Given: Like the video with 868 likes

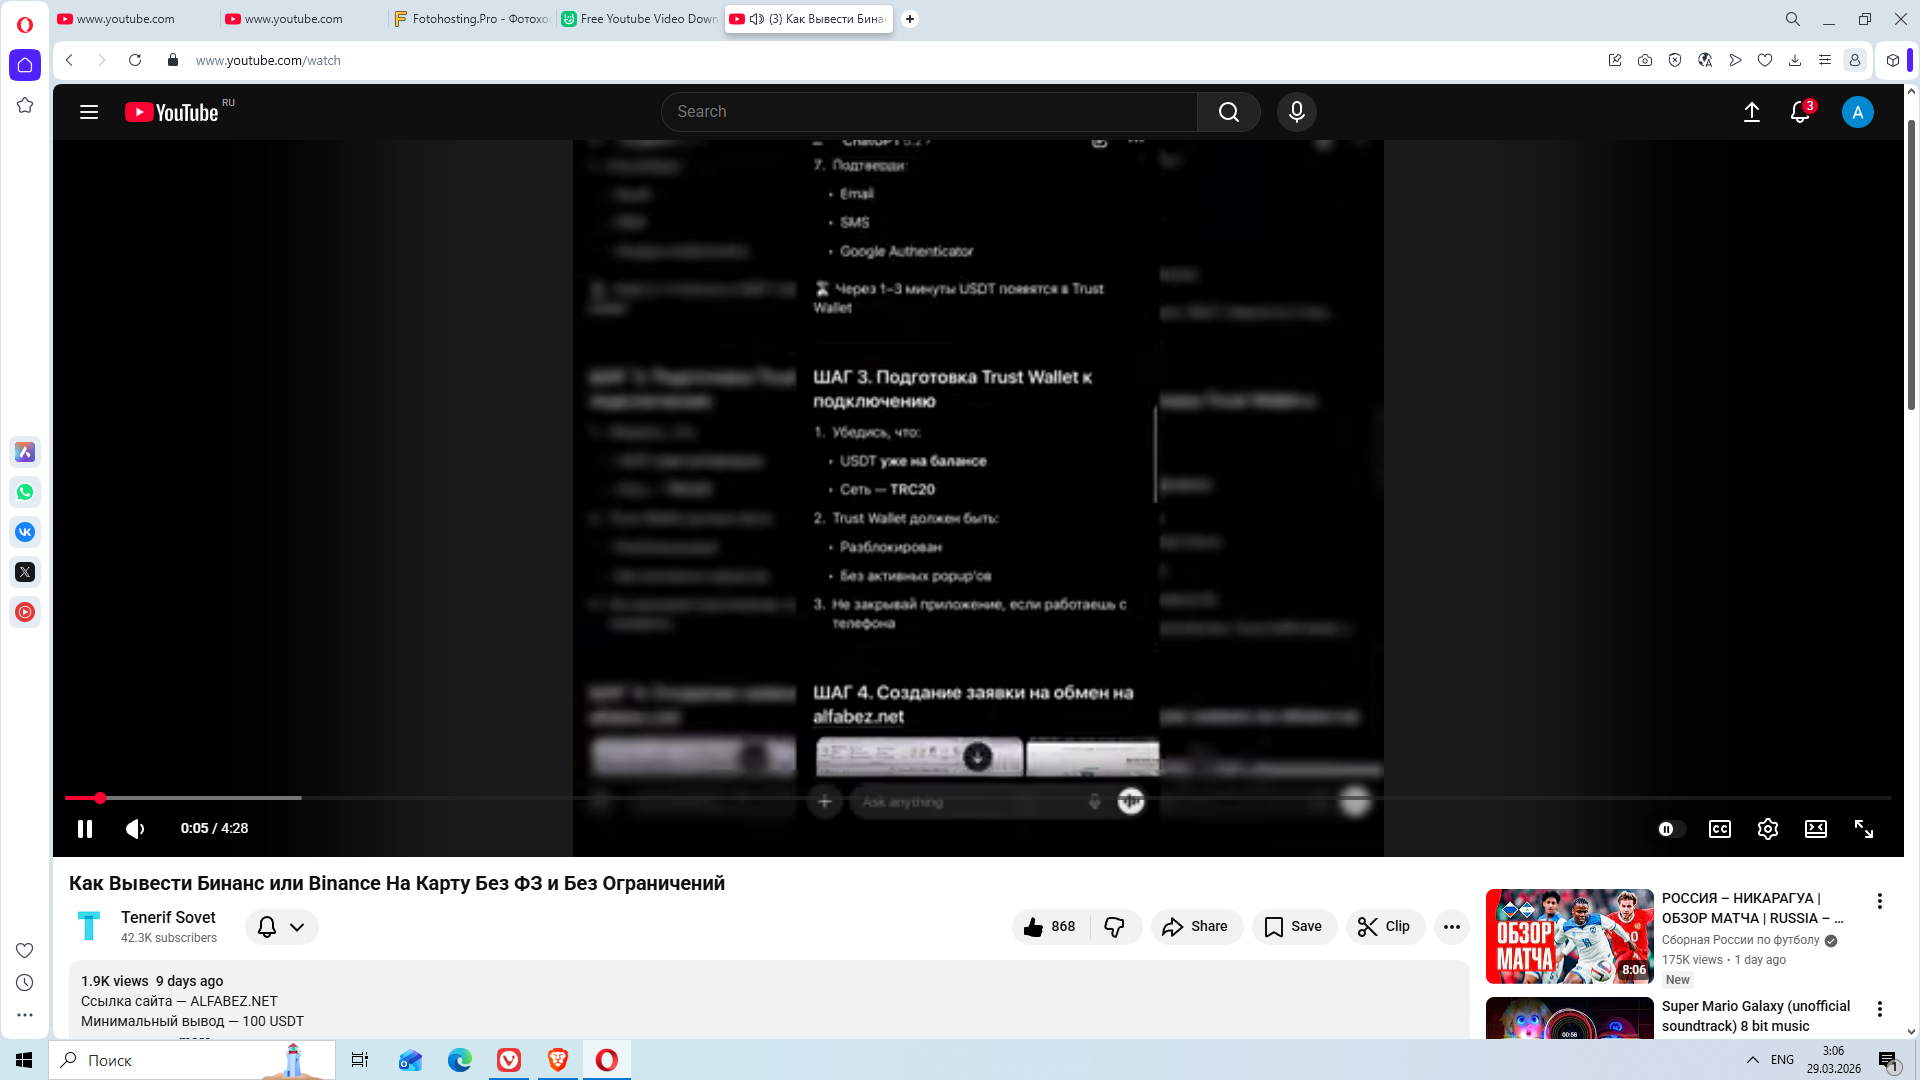Looking at the screenshot, I should (x=1049, y=927).
